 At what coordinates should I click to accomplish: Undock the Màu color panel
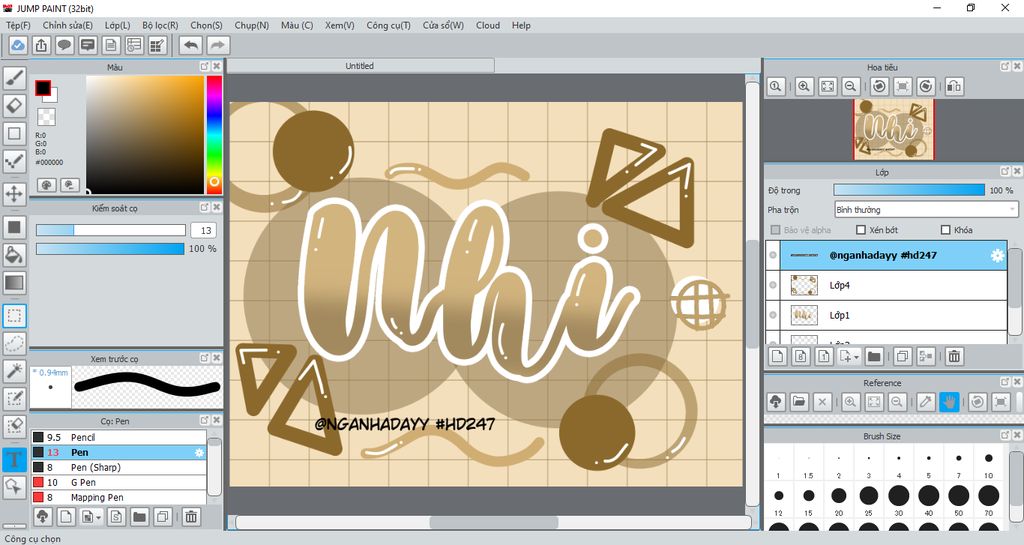pos(204,67)
